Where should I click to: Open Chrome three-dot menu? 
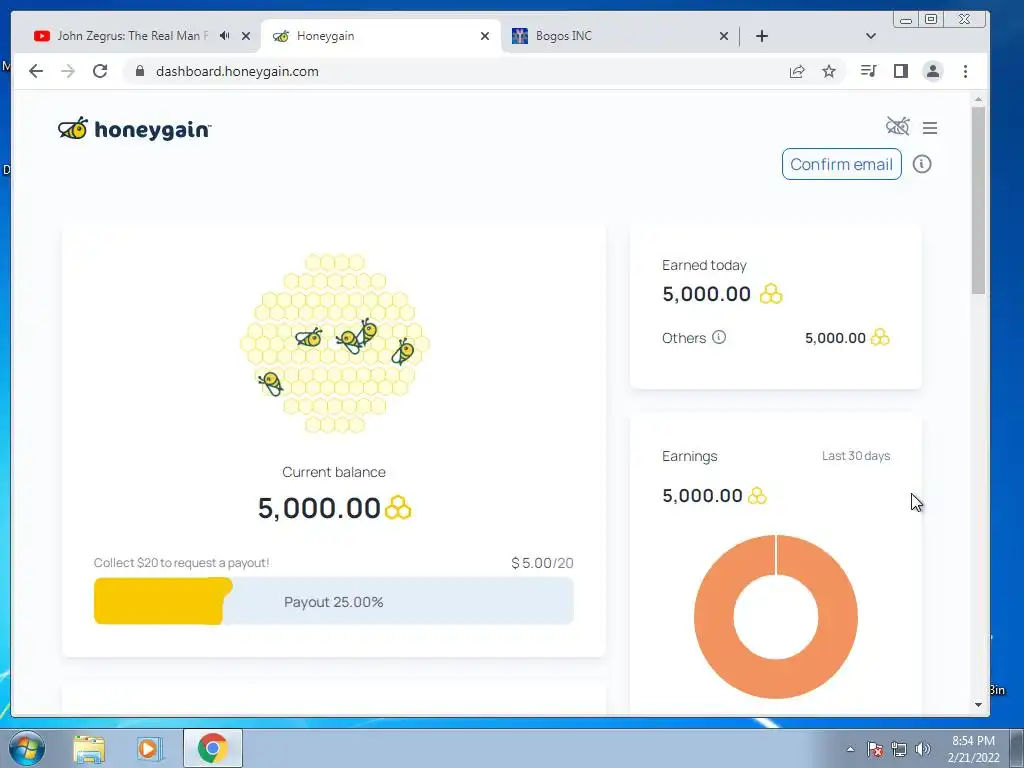point(965,71)
